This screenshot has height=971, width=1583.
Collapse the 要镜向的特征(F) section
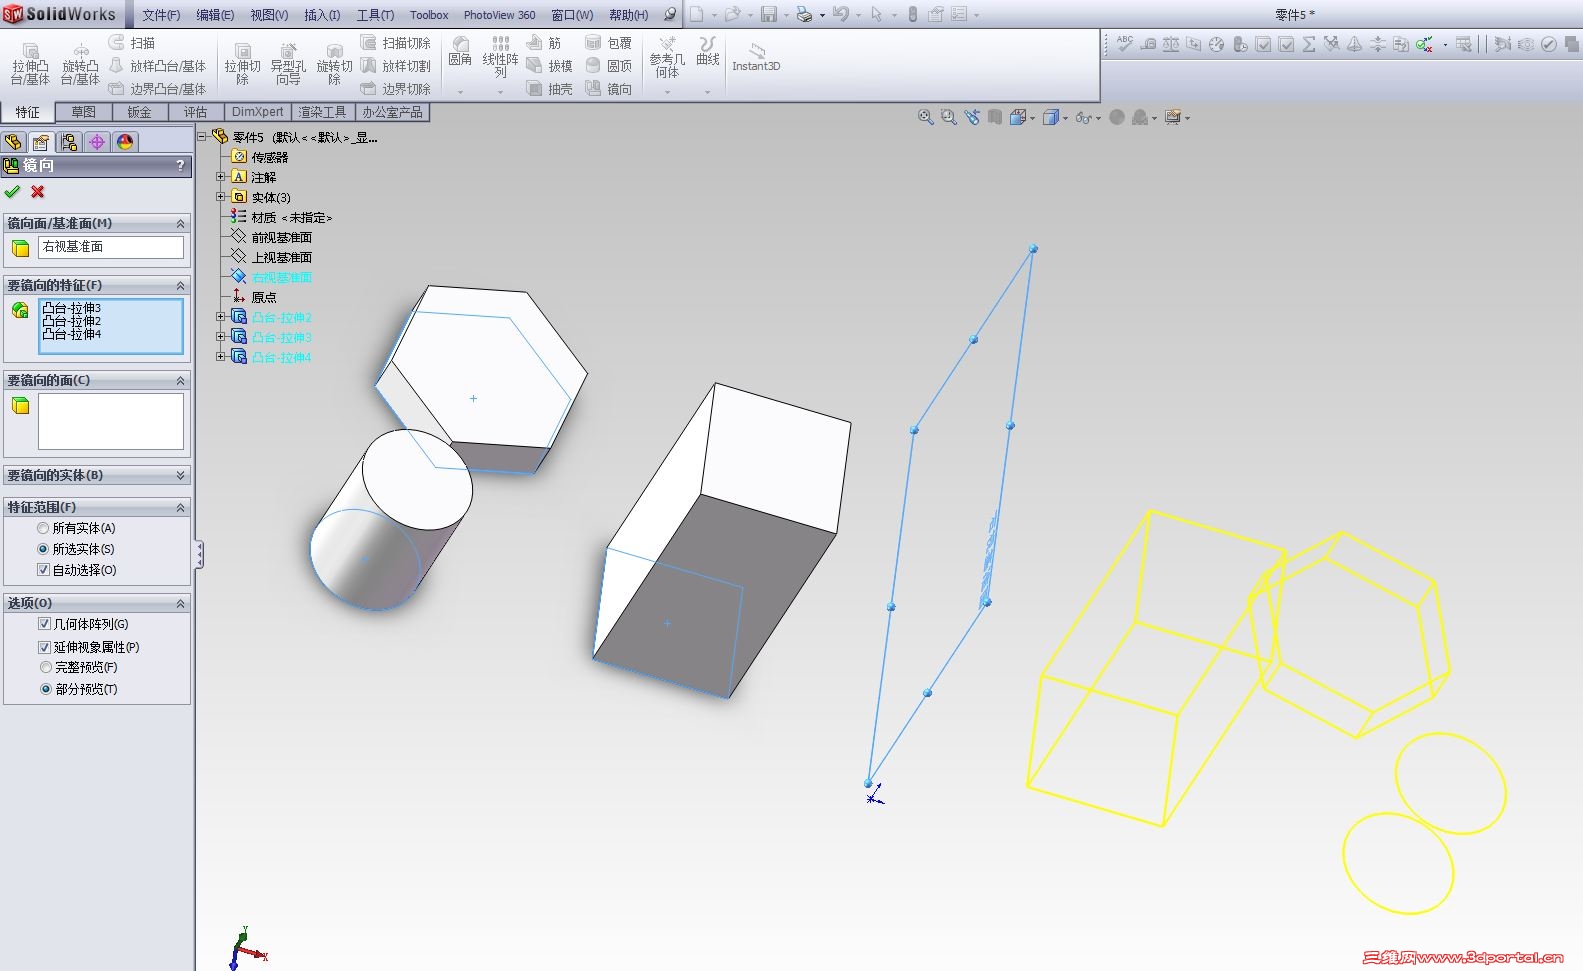point(181,285)
